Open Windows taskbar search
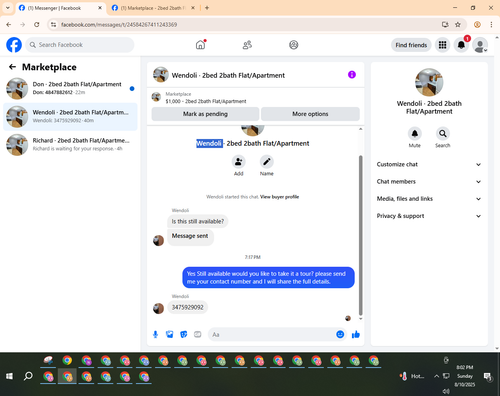 (28, 376)
